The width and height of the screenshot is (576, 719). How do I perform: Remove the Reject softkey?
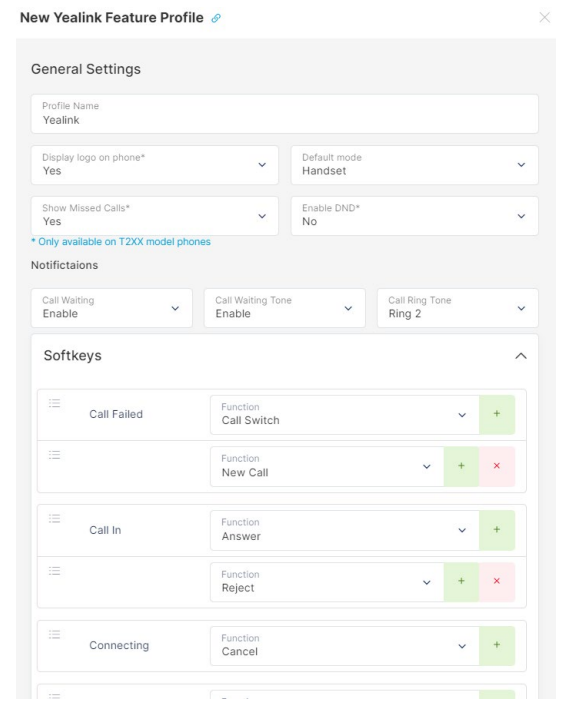click(497, 582)
